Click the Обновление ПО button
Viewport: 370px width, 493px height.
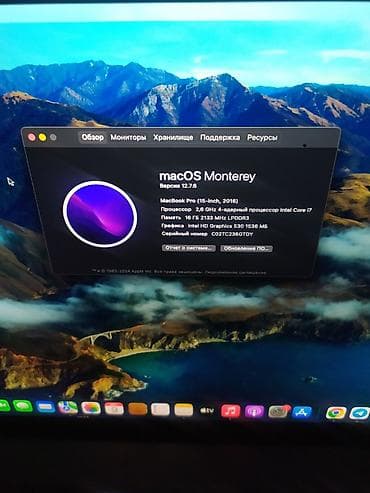click(246, 249)
